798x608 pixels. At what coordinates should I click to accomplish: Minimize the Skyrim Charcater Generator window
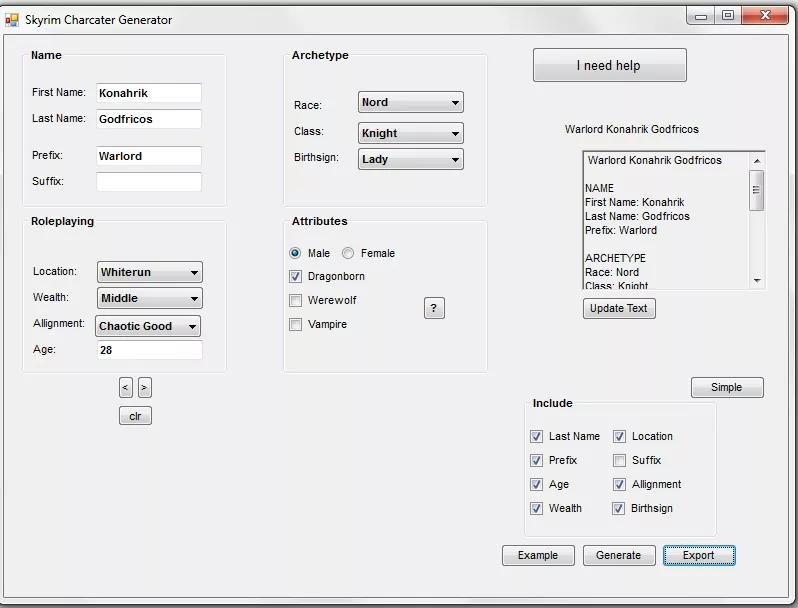coord(701,16)
